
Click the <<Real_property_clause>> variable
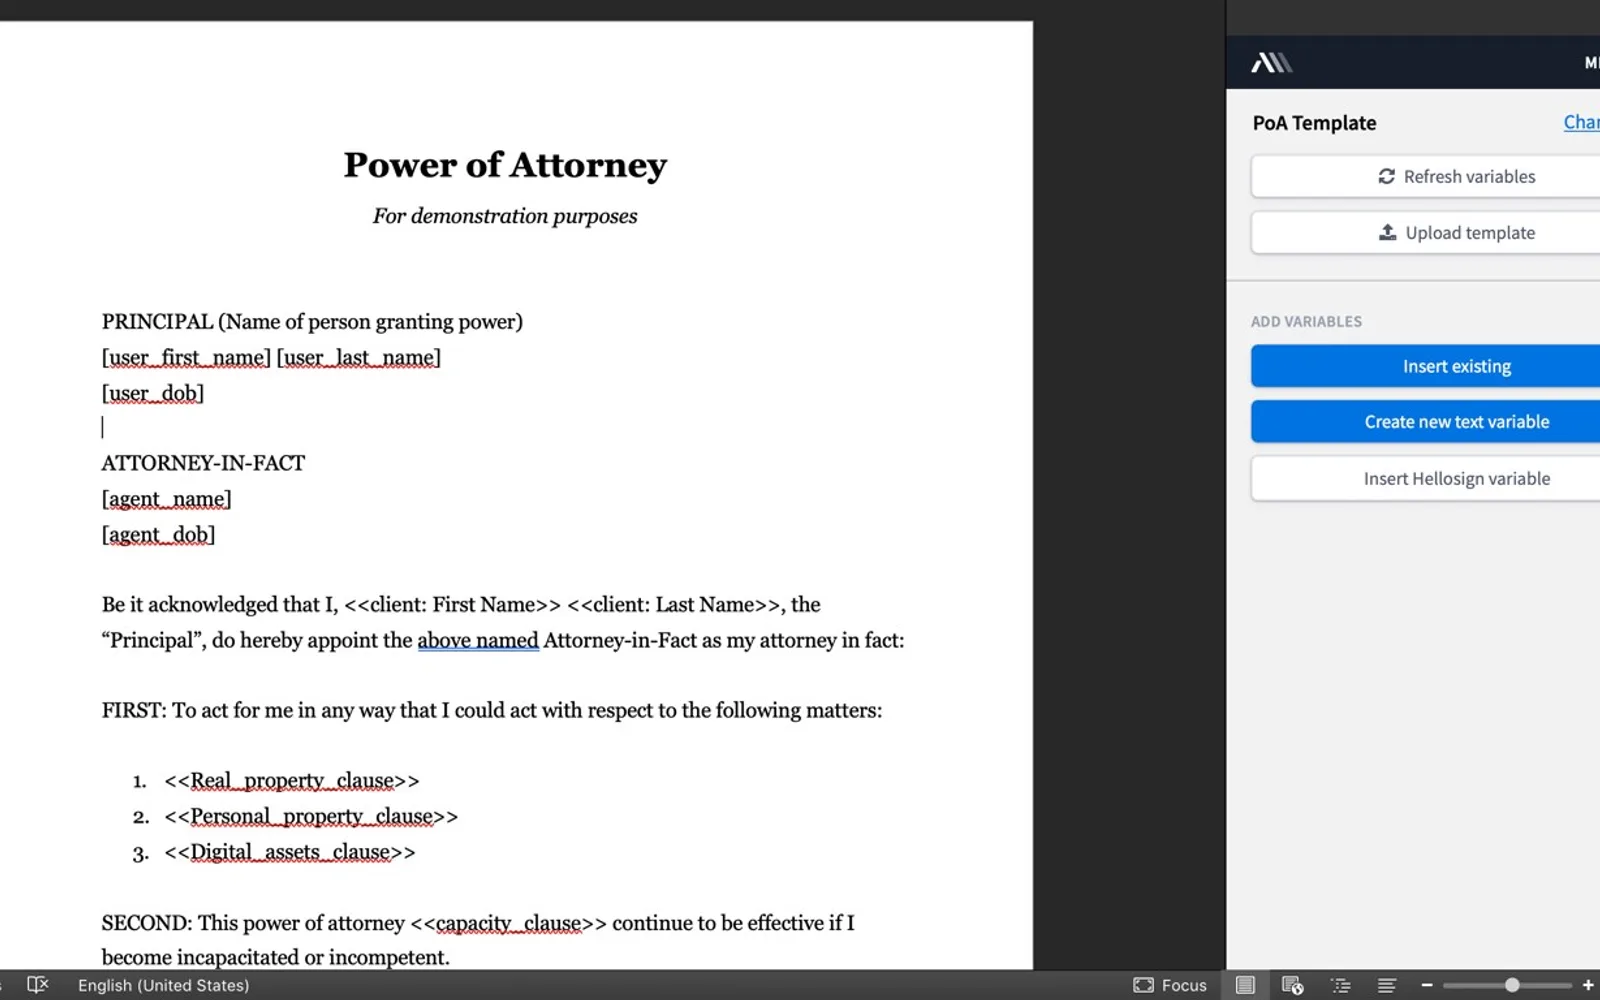pyautogui.click(x=292, y=781)
